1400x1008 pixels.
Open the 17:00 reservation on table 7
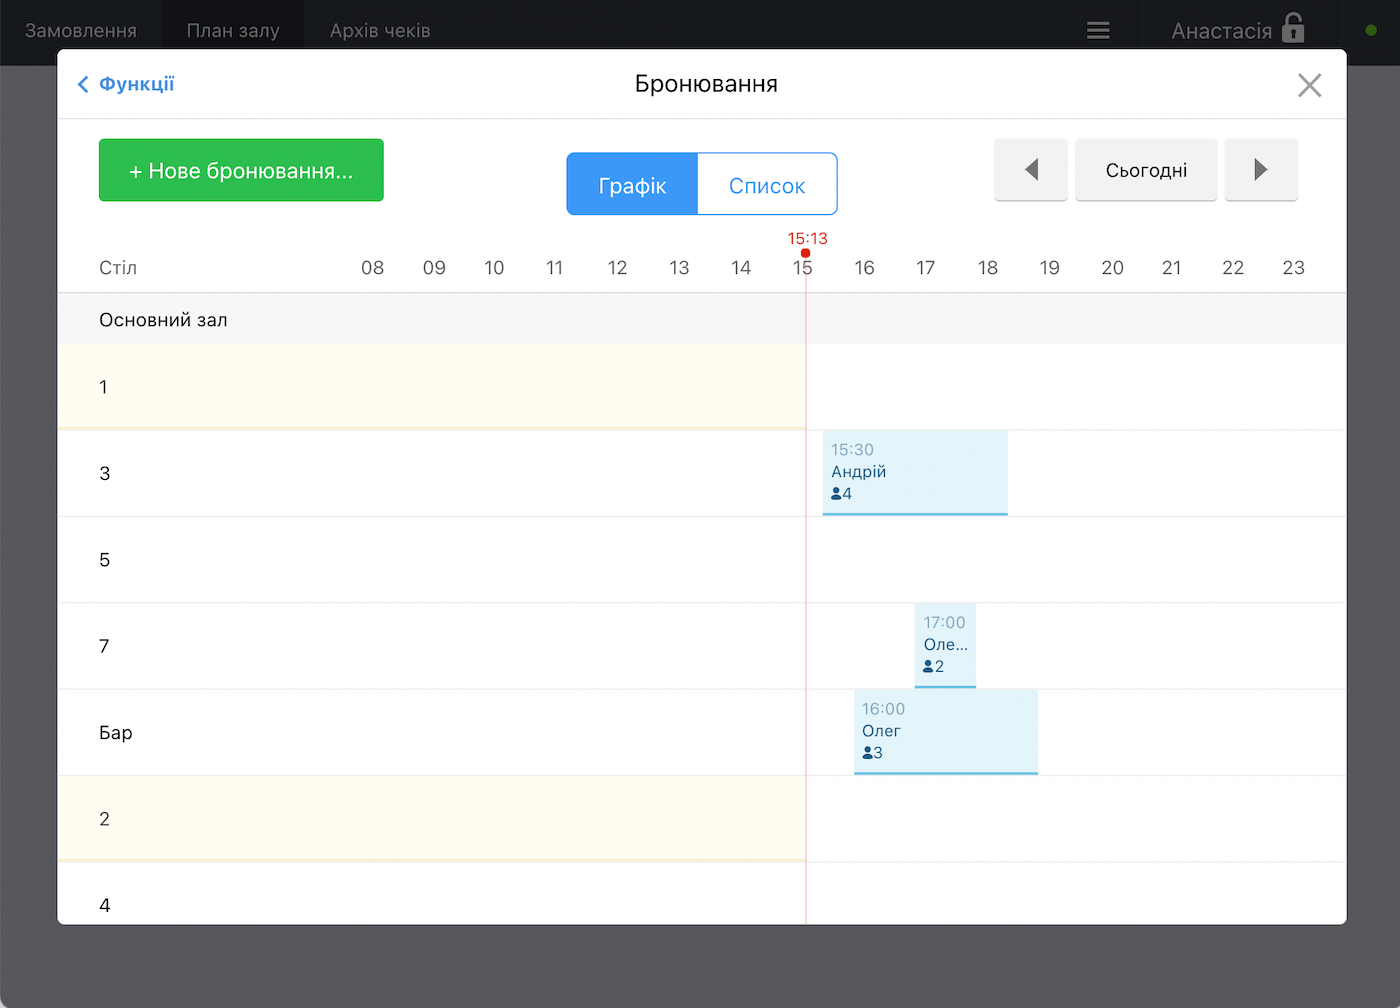[945, 645]
